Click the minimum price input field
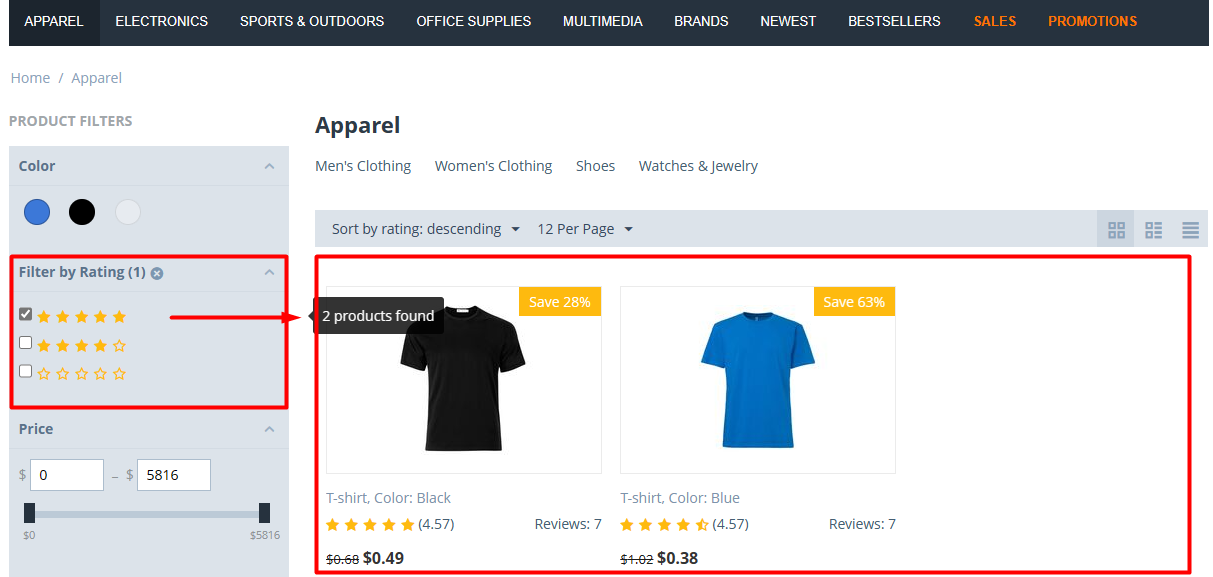 point(67,475)
